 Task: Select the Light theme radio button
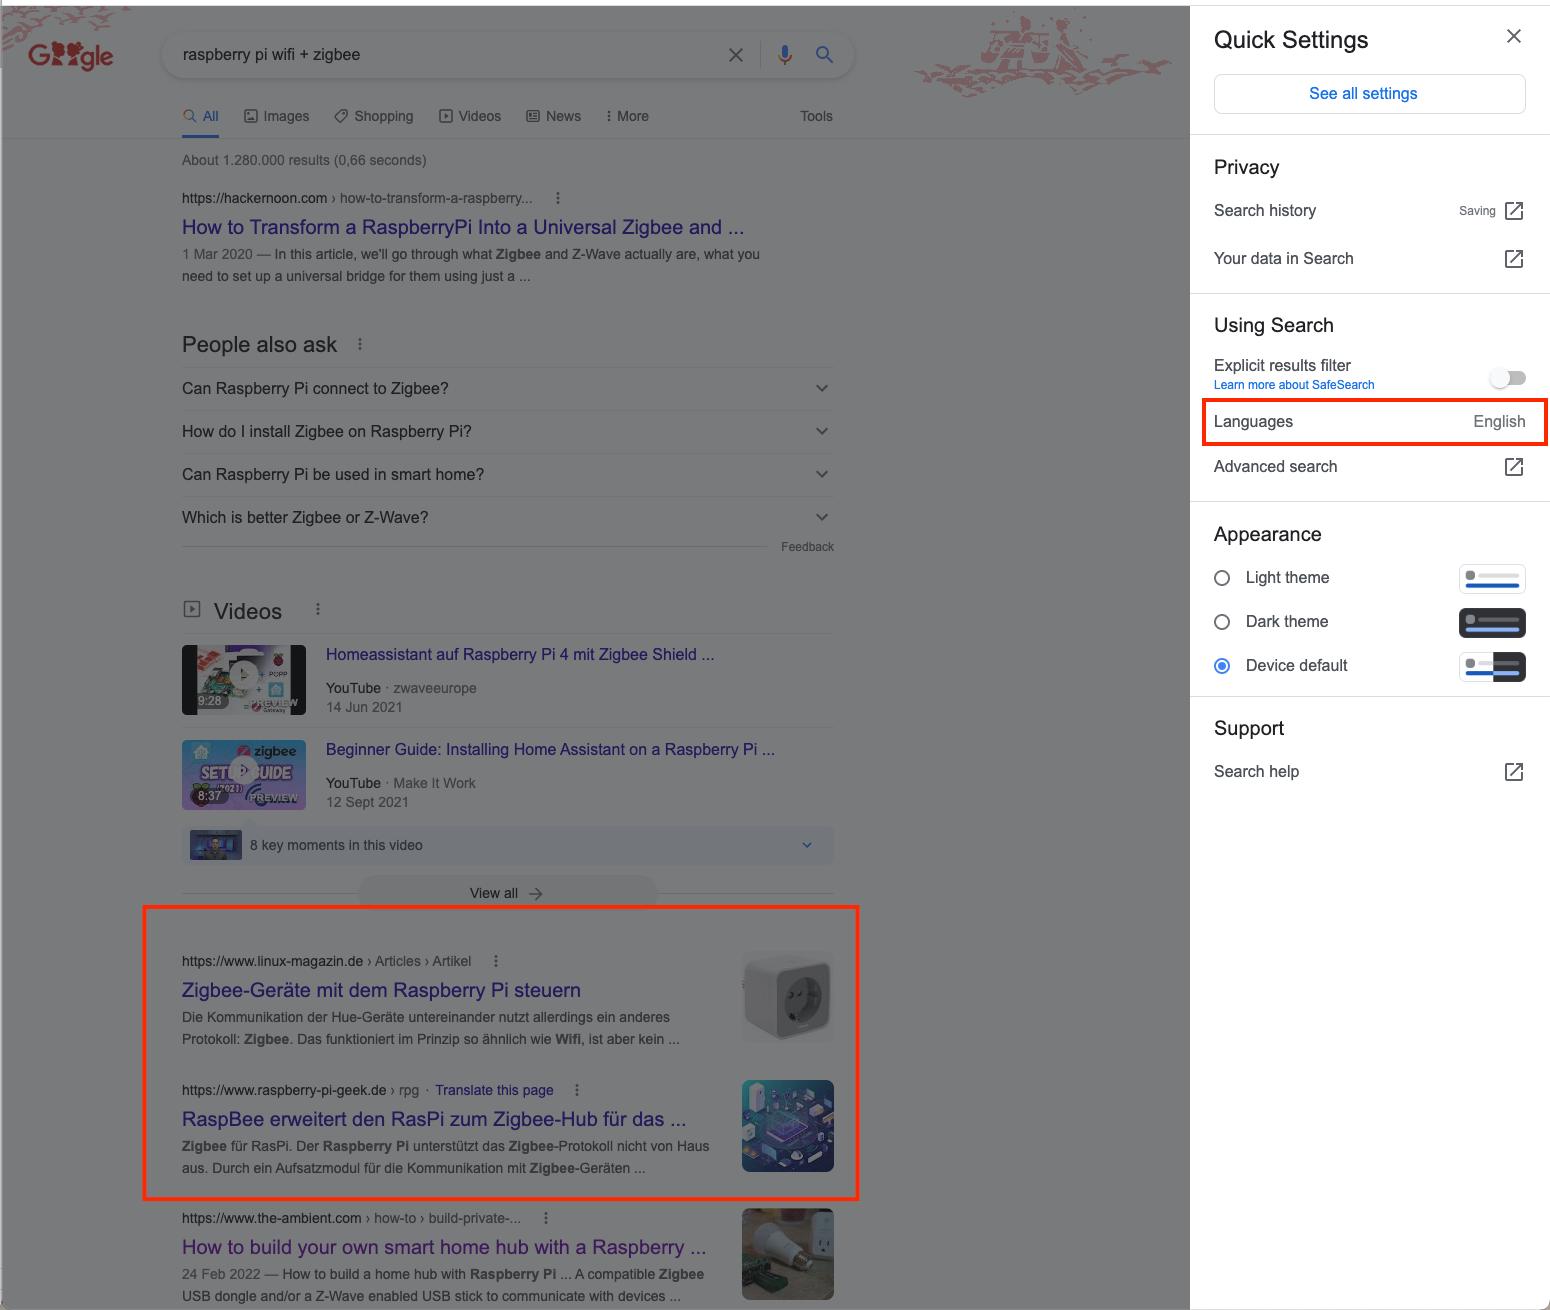pos(1222,578)
